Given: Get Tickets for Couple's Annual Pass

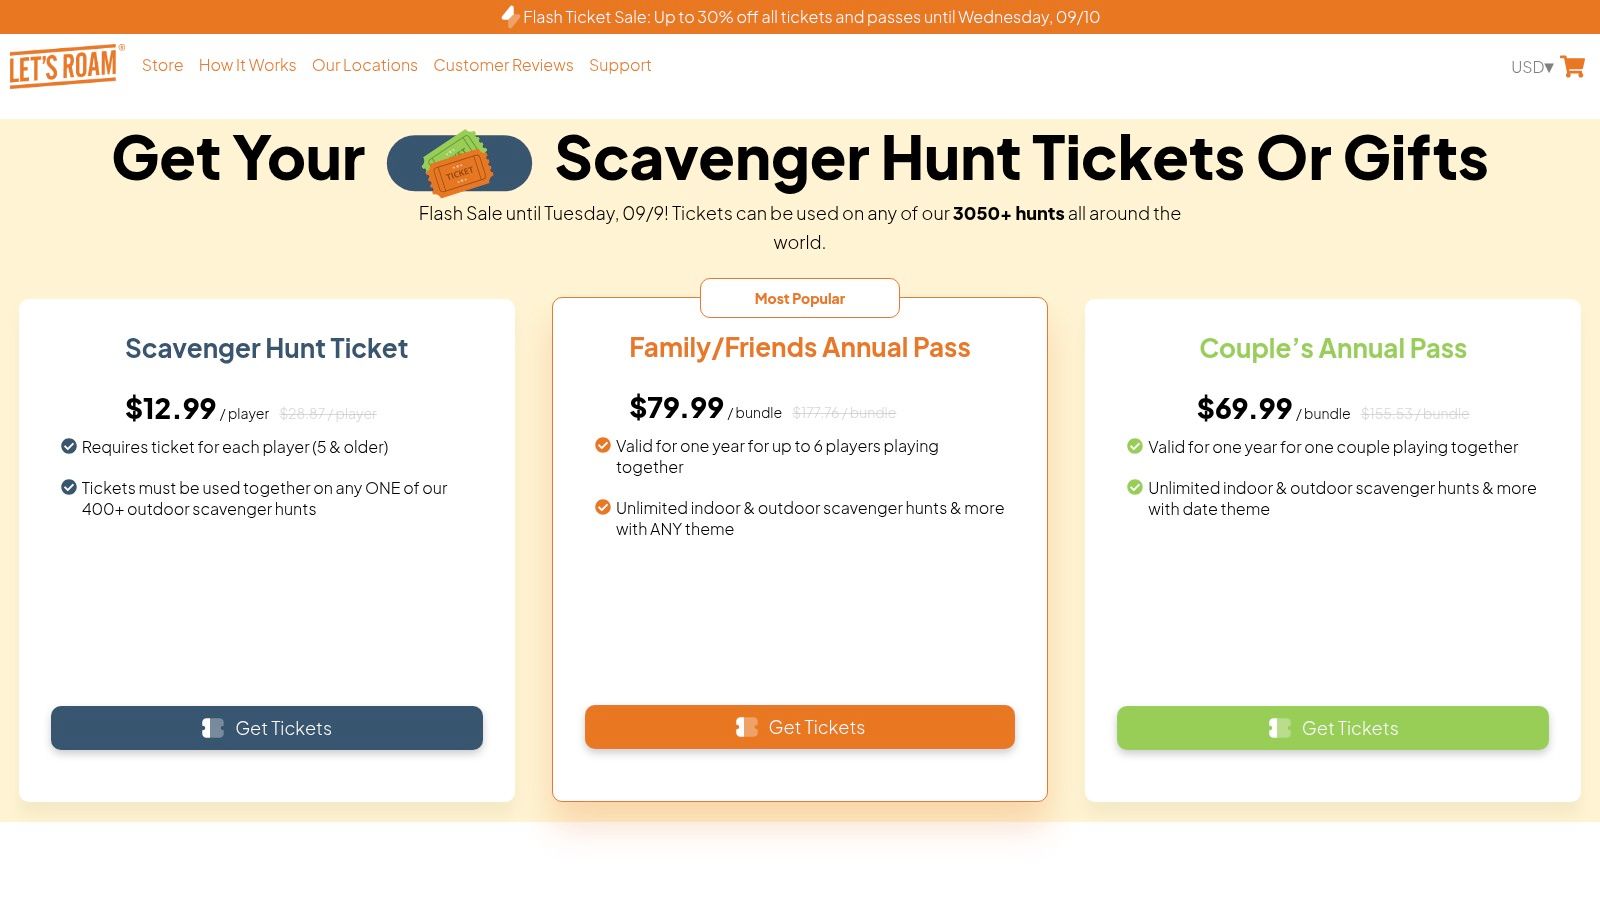Looking at the screenshot, I should click(1333, 728).
